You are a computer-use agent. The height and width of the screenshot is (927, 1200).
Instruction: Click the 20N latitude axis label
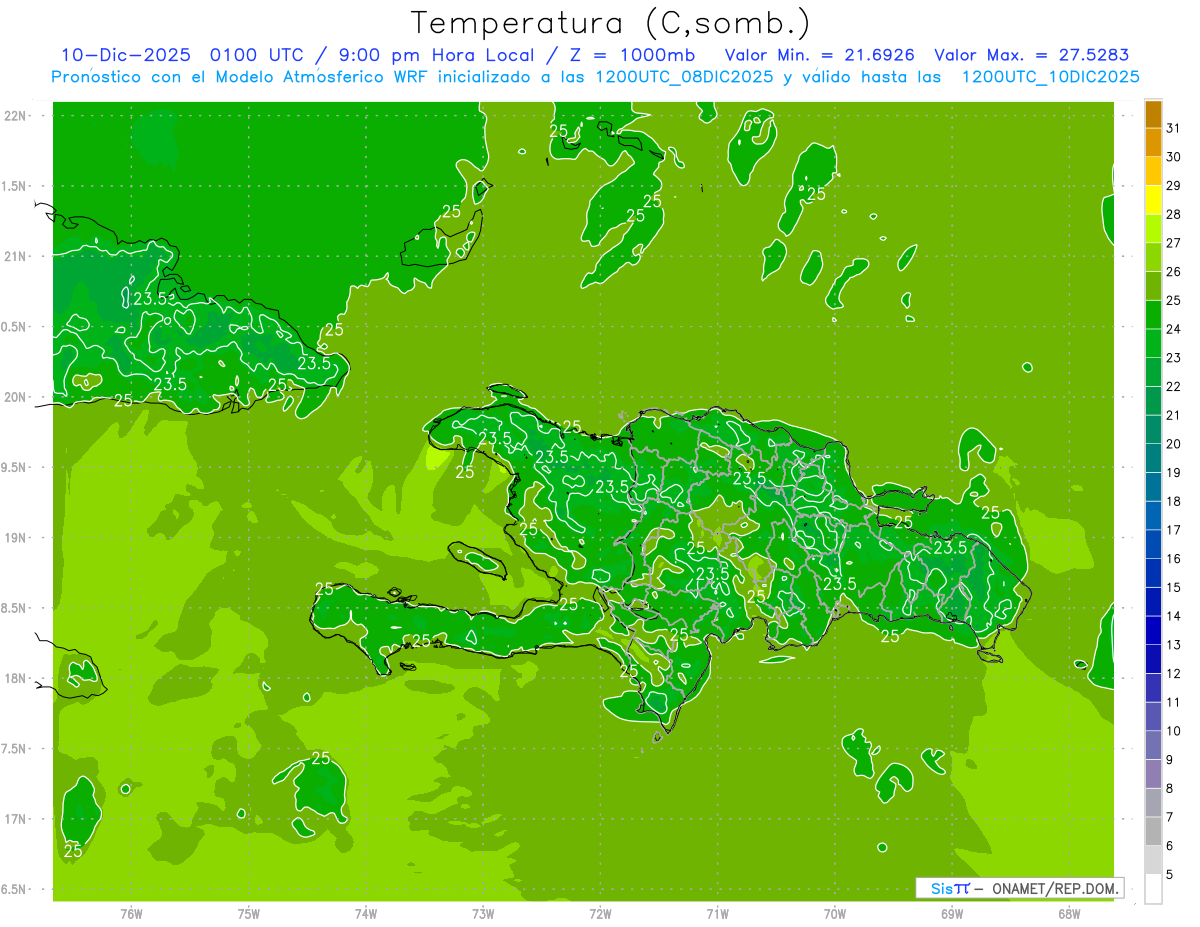[14, 397]
